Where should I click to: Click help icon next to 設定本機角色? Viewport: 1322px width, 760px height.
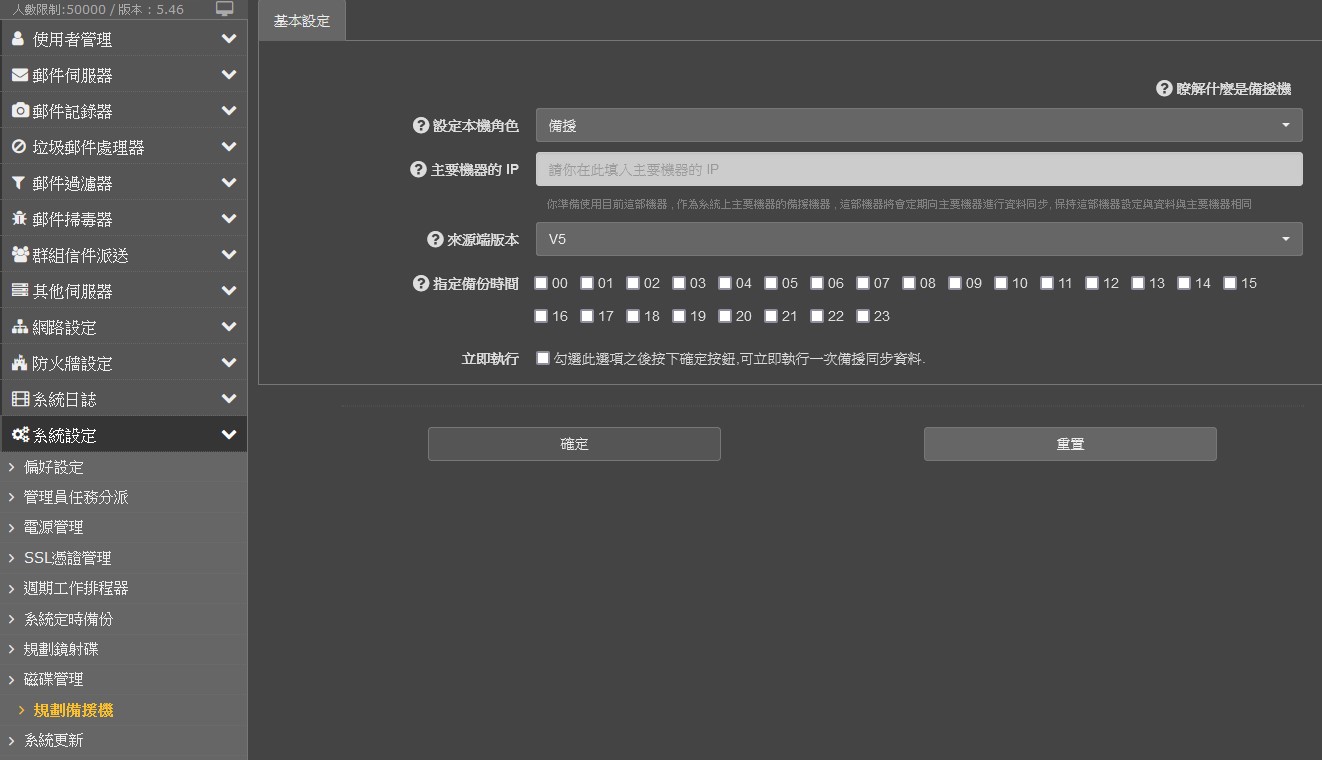pyautogui.click(x=421, y=126)
